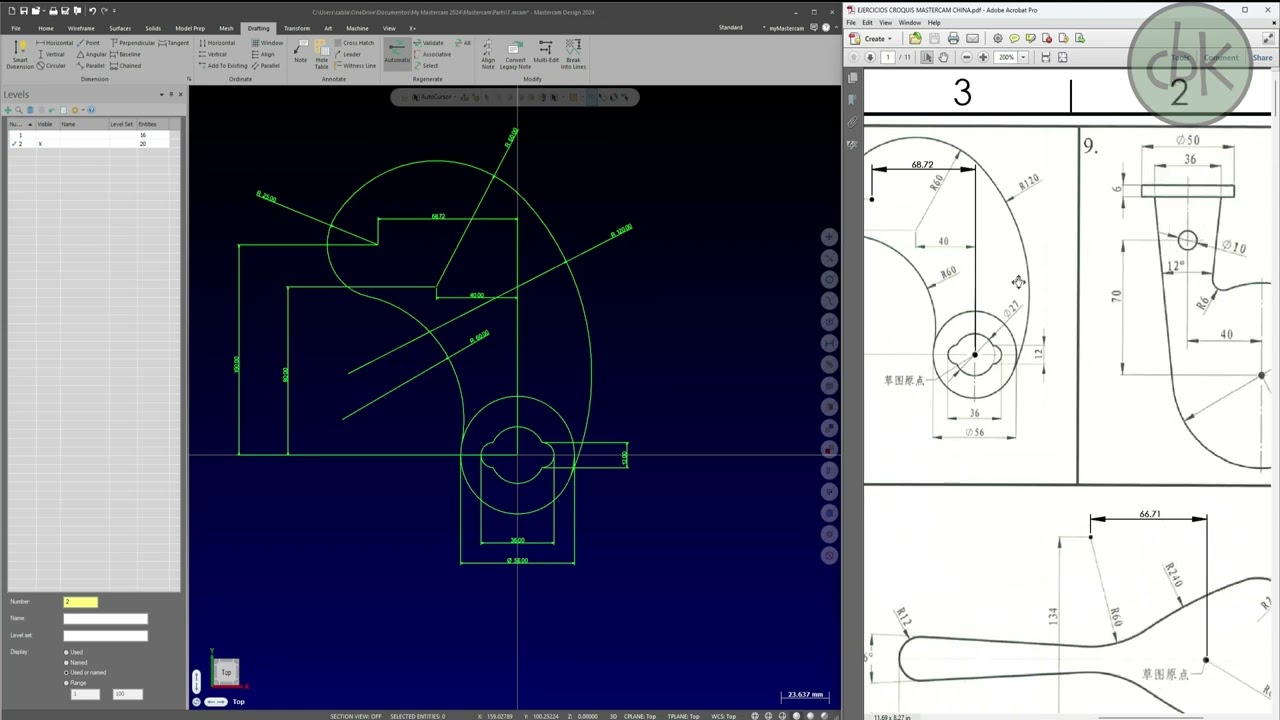Open the Model Prep ribbon tab

tap(190, 28)
